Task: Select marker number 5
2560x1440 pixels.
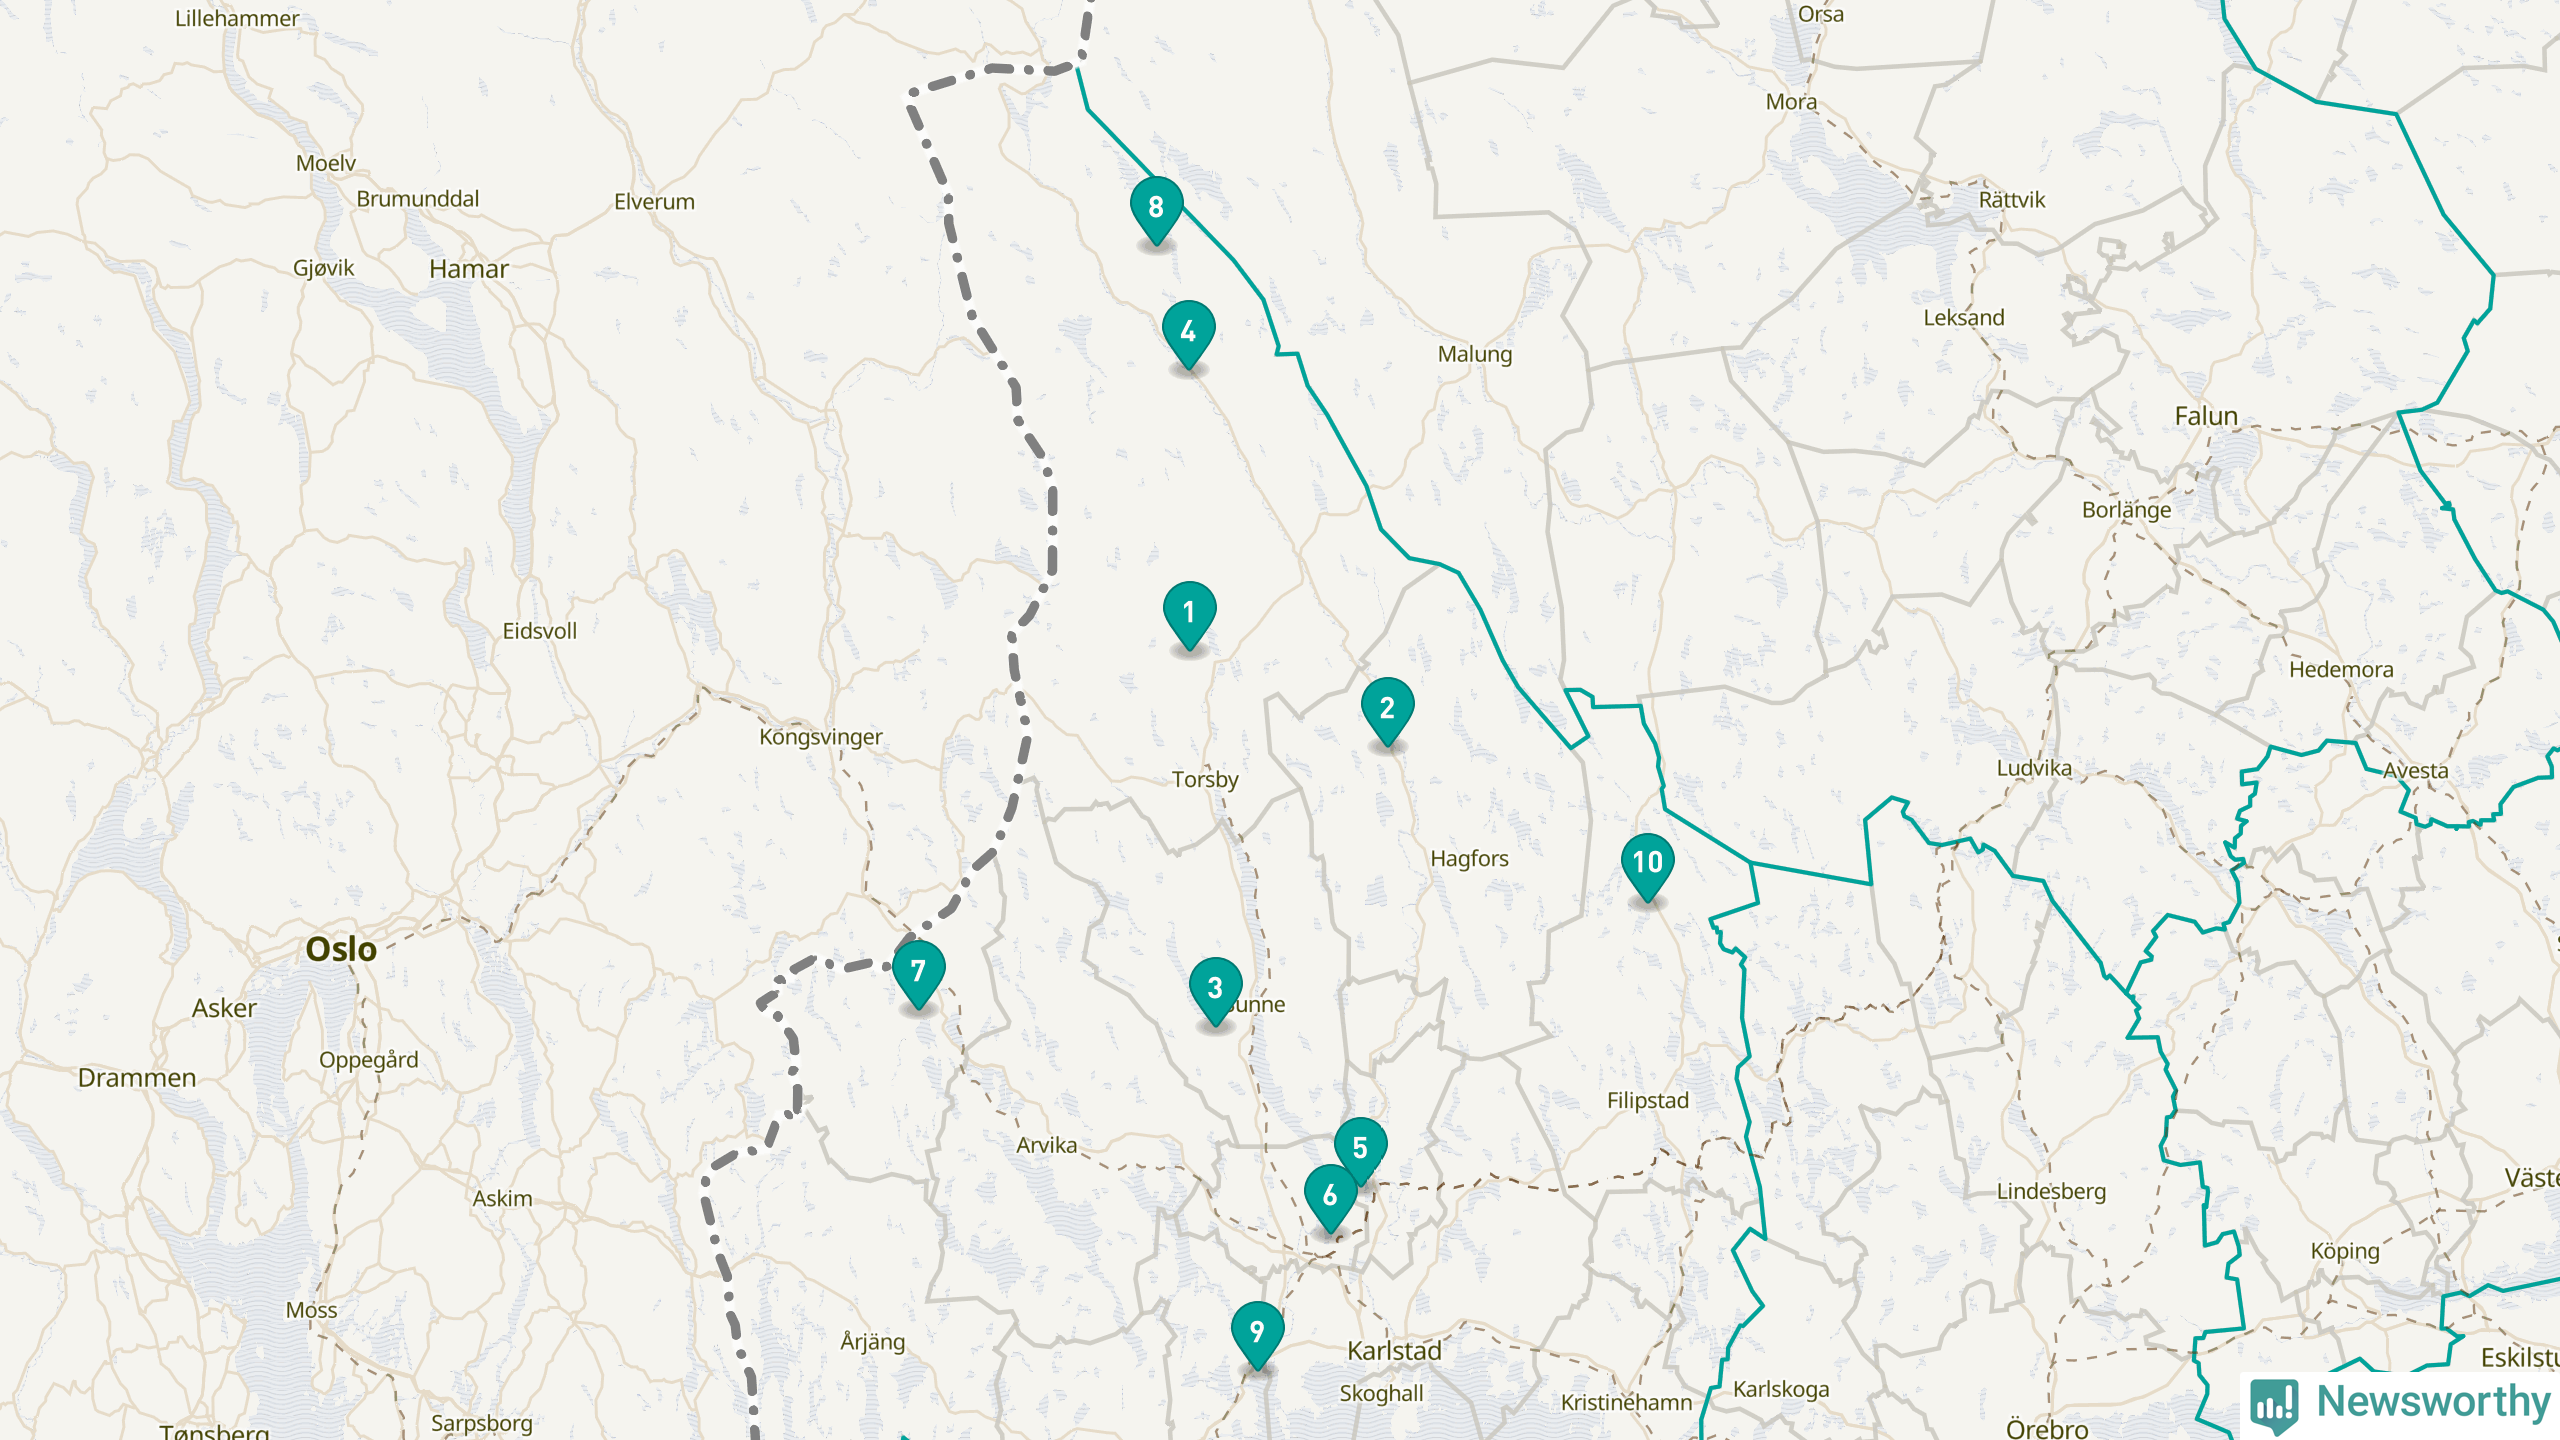Action: pyautogui.click(x=1360, y=1152)
